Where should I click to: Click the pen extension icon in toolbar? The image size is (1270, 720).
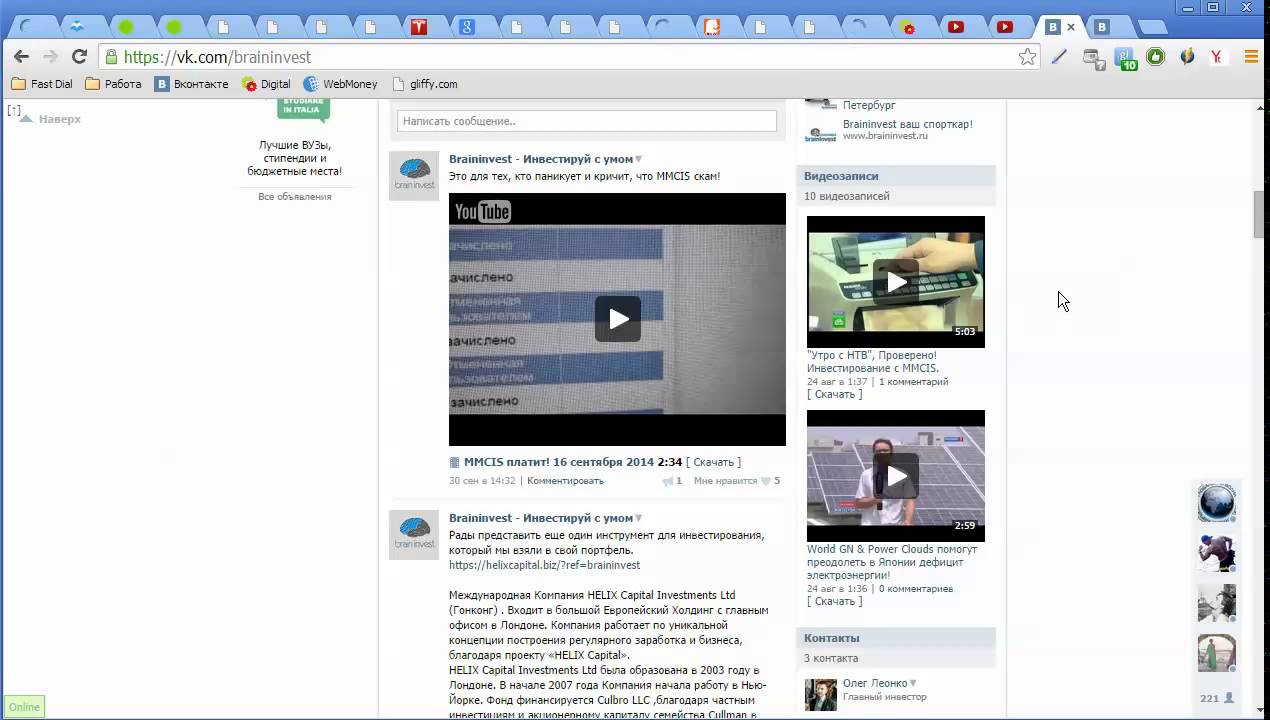point(1059,57)
